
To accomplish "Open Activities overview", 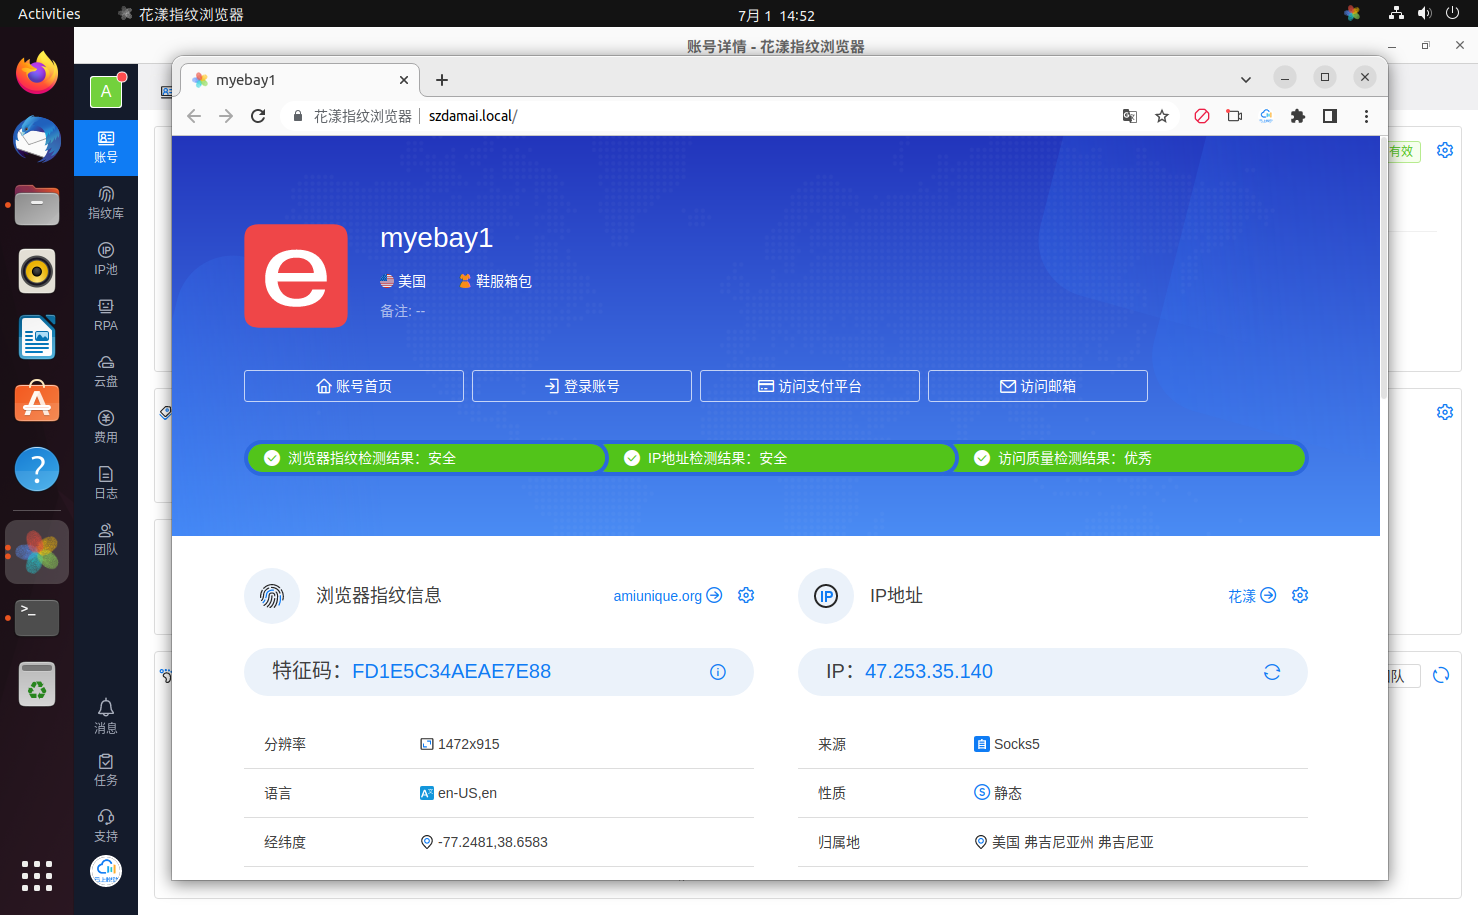I will [x=49, y=14].
